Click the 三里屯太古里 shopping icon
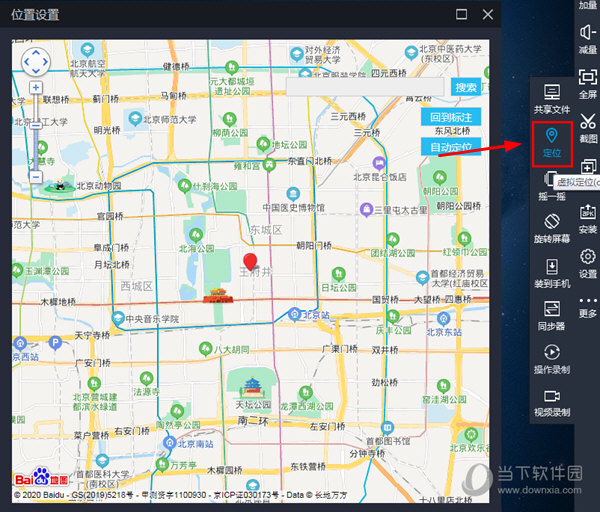 (x=366, y=209)
